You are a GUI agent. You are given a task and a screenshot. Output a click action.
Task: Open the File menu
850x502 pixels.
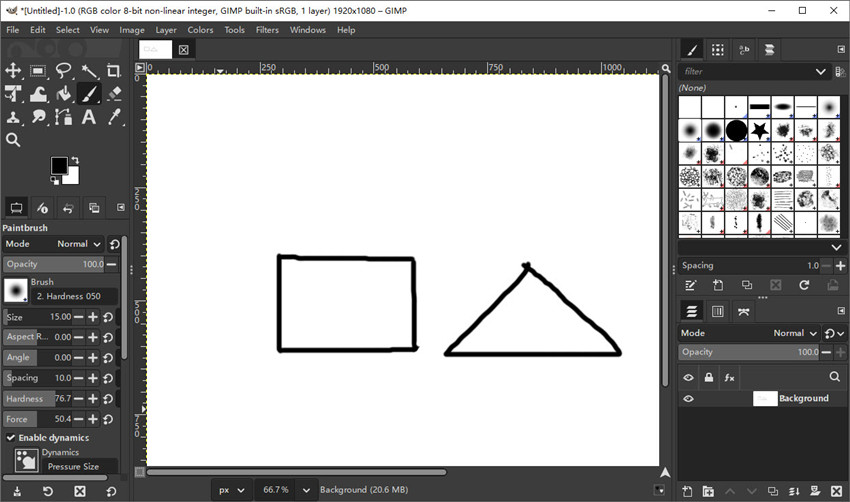(12, 30)
